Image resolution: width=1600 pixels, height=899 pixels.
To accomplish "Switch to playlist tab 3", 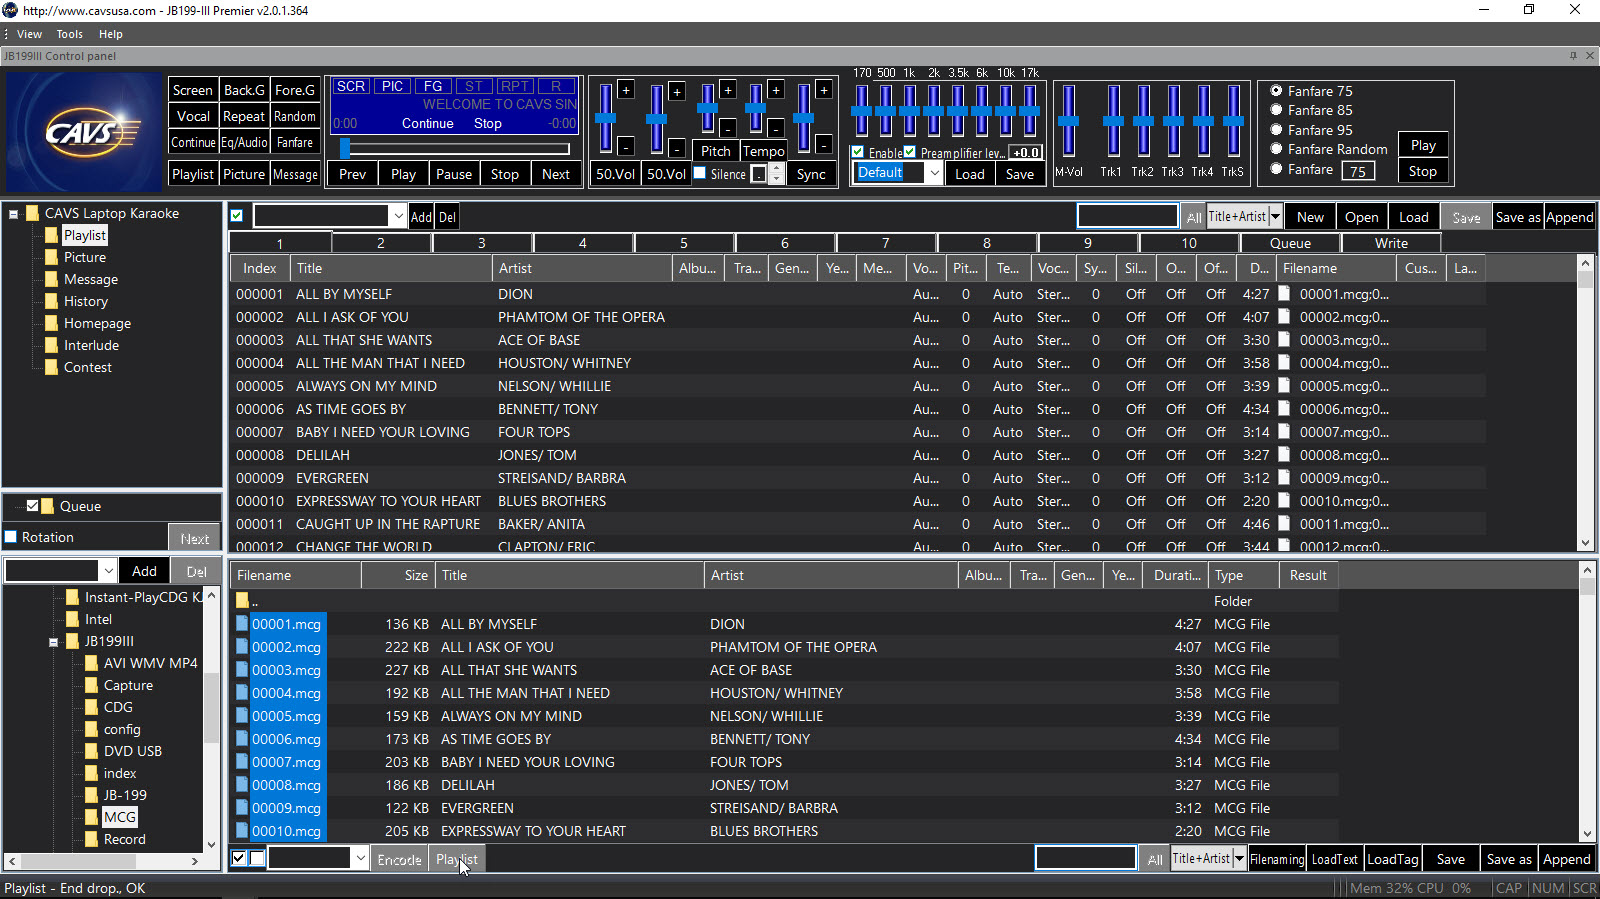I will pyautogui.click(x=482, y=243).
